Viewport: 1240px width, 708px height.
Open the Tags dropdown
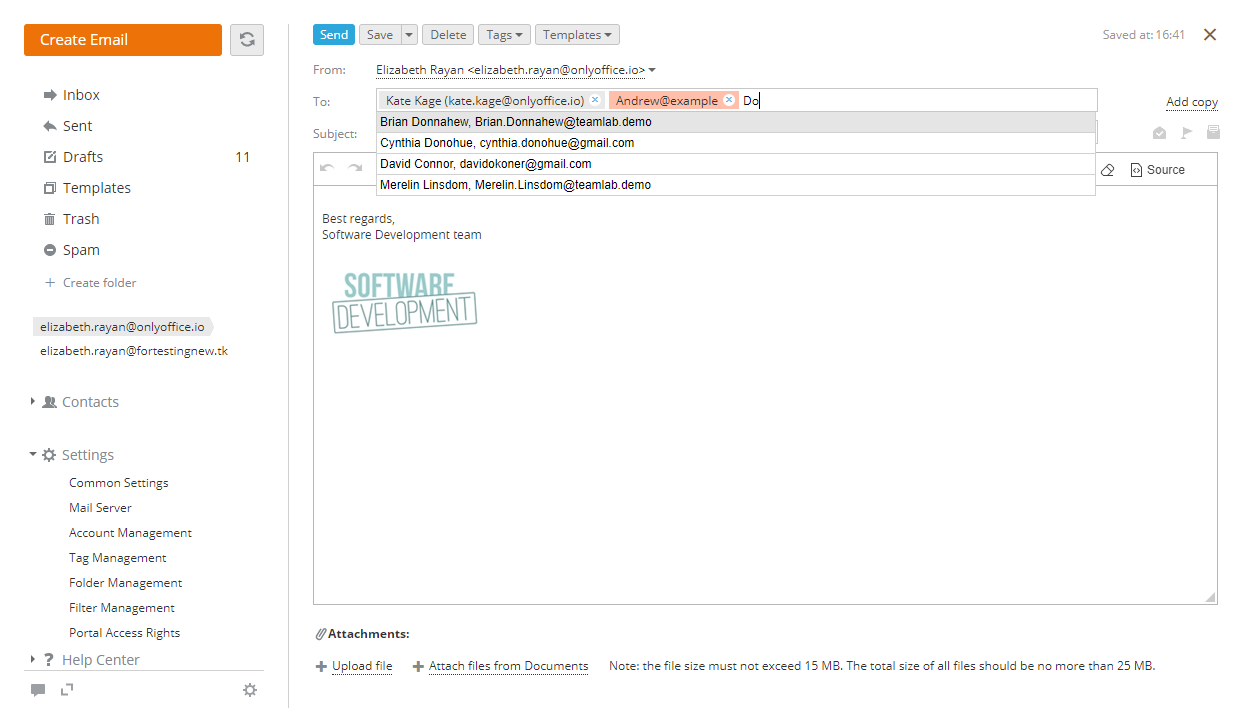pyautogui.click(x=504, y=35)
